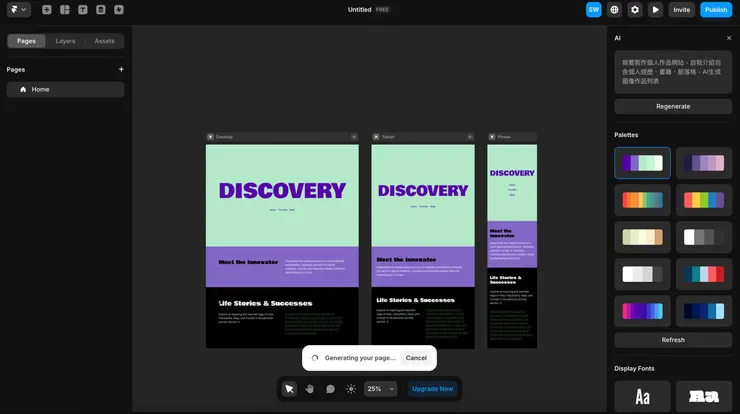This screenshot has height=414, width=740.
Task: Select the white to dark gray palette
Action: click(704, 237)
